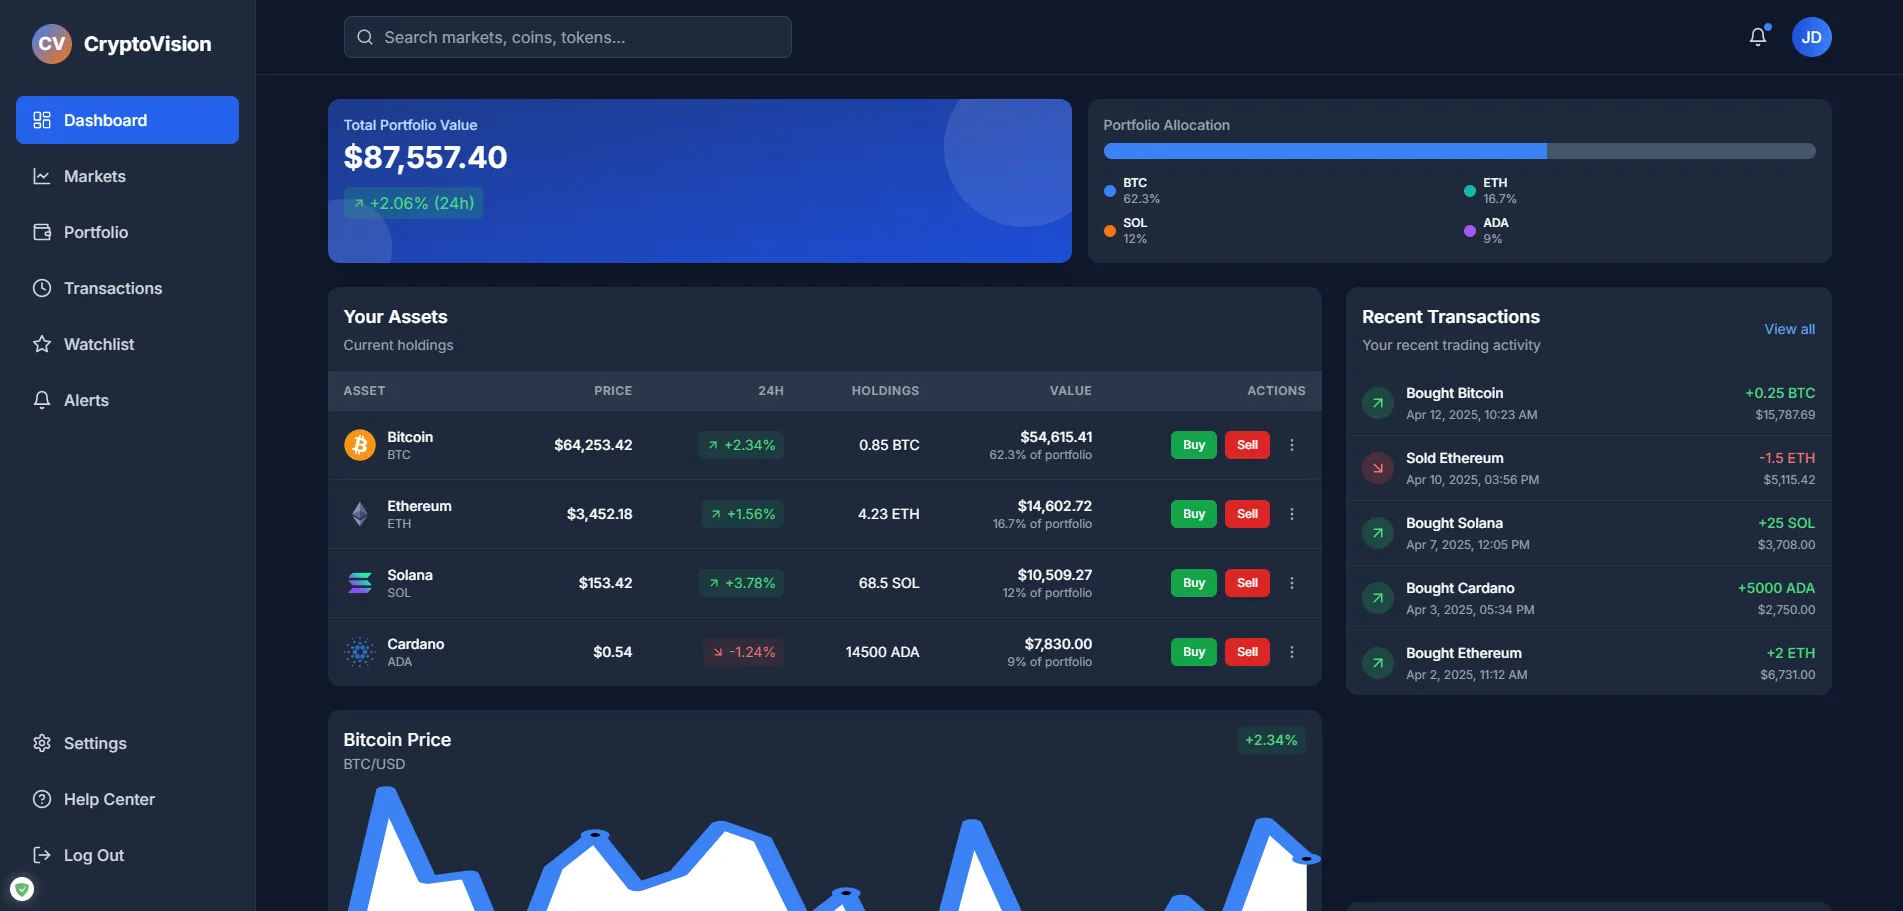The height and width of the screenshot is (911, 1903).
Task: Click the notification bell icon
Action: 1757,36
